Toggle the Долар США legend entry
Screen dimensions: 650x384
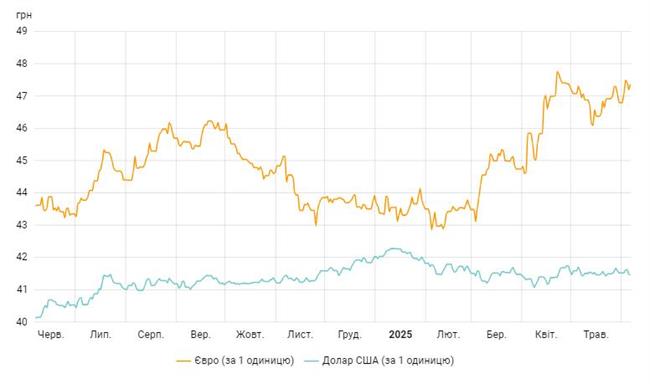click(x=379, y=360)
